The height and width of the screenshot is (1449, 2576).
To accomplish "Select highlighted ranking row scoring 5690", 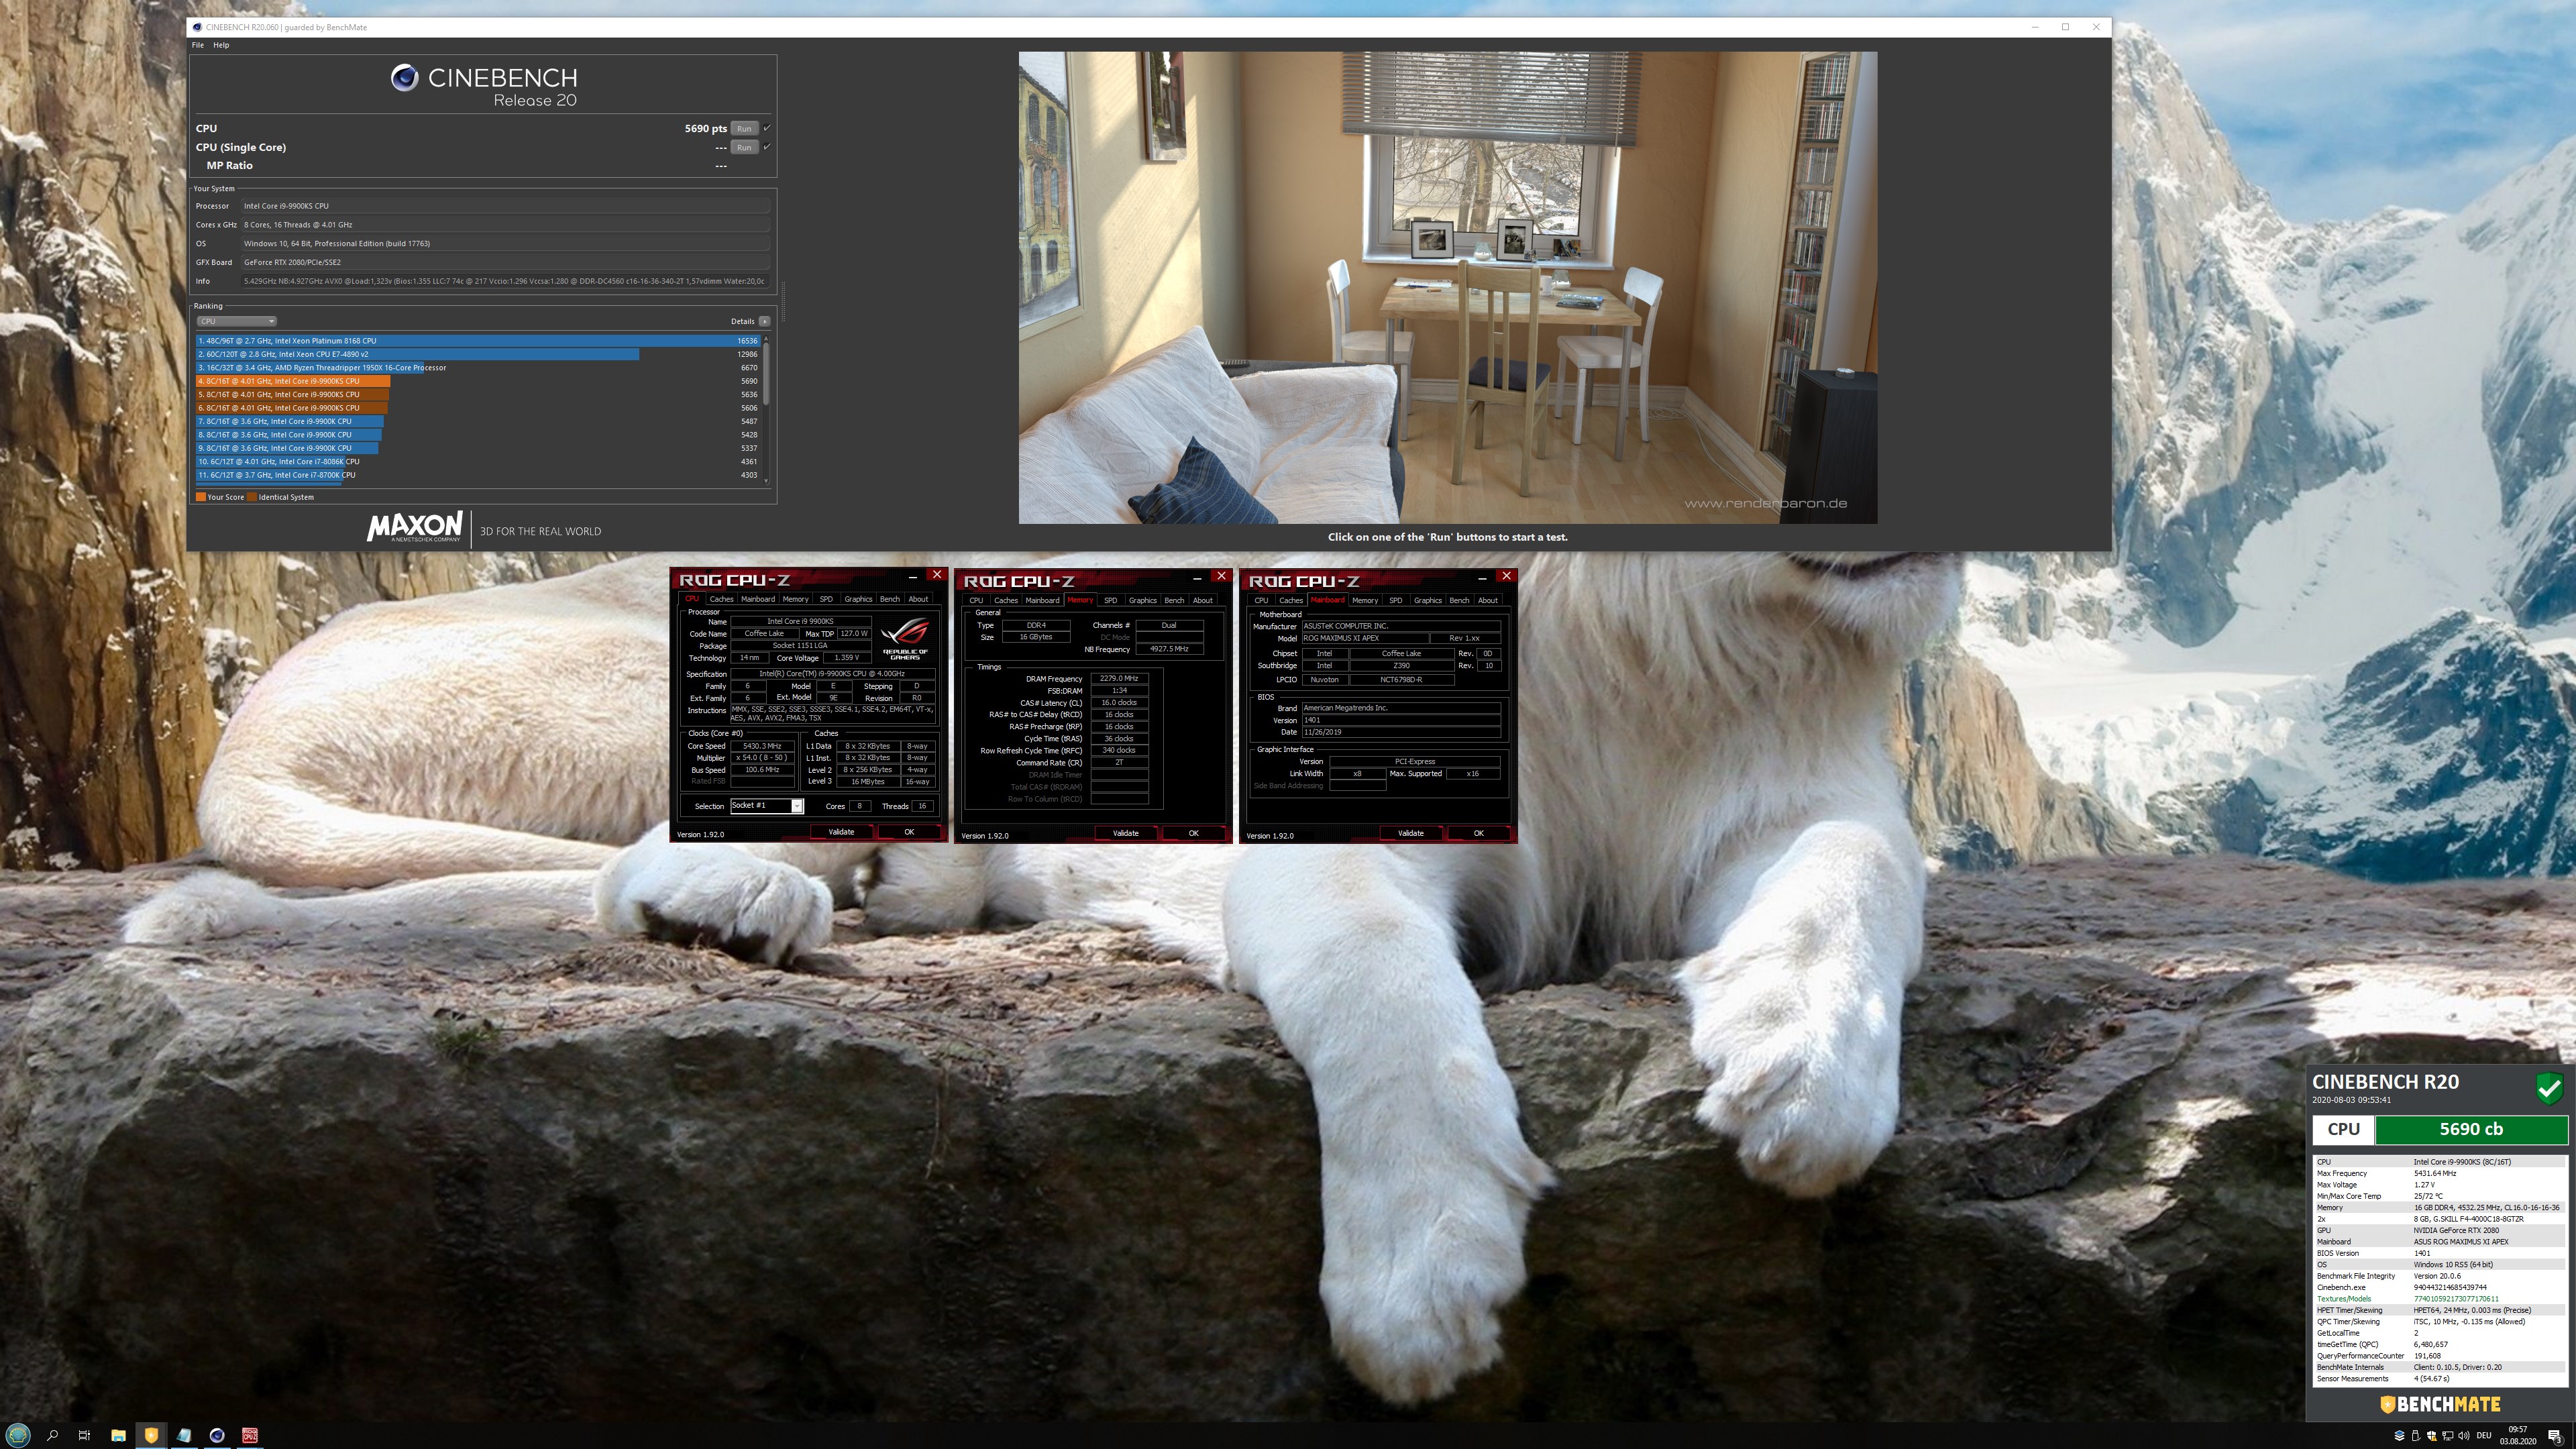I will coord(479,381).
